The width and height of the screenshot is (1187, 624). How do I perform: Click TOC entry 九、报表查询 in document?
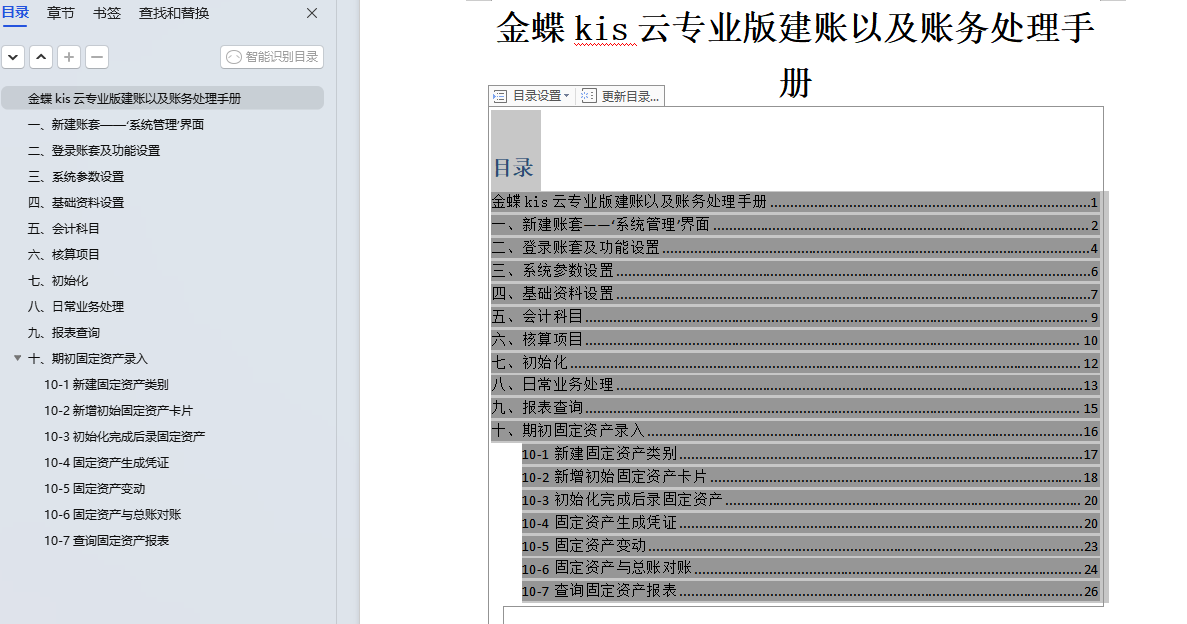tap(795, 408)
